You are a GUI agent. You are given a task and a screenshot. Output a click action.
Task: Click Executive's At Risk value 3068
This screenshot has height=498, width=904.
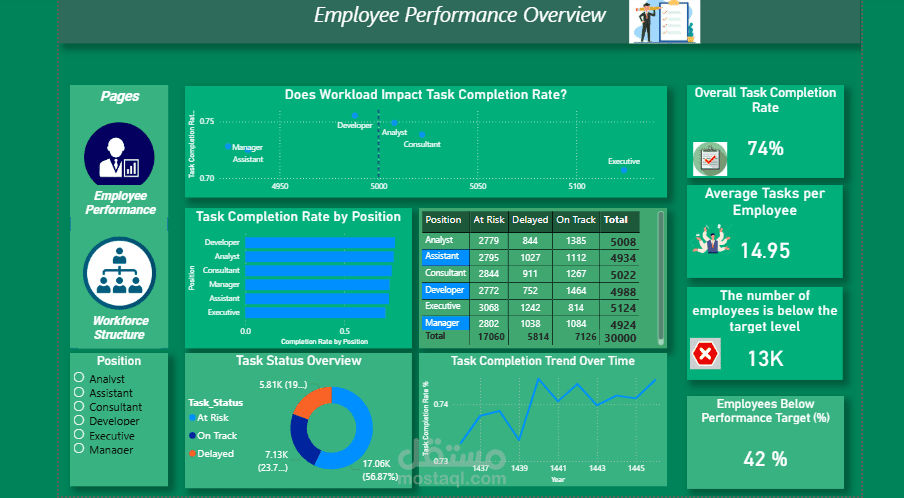click(x=488, y=308)
